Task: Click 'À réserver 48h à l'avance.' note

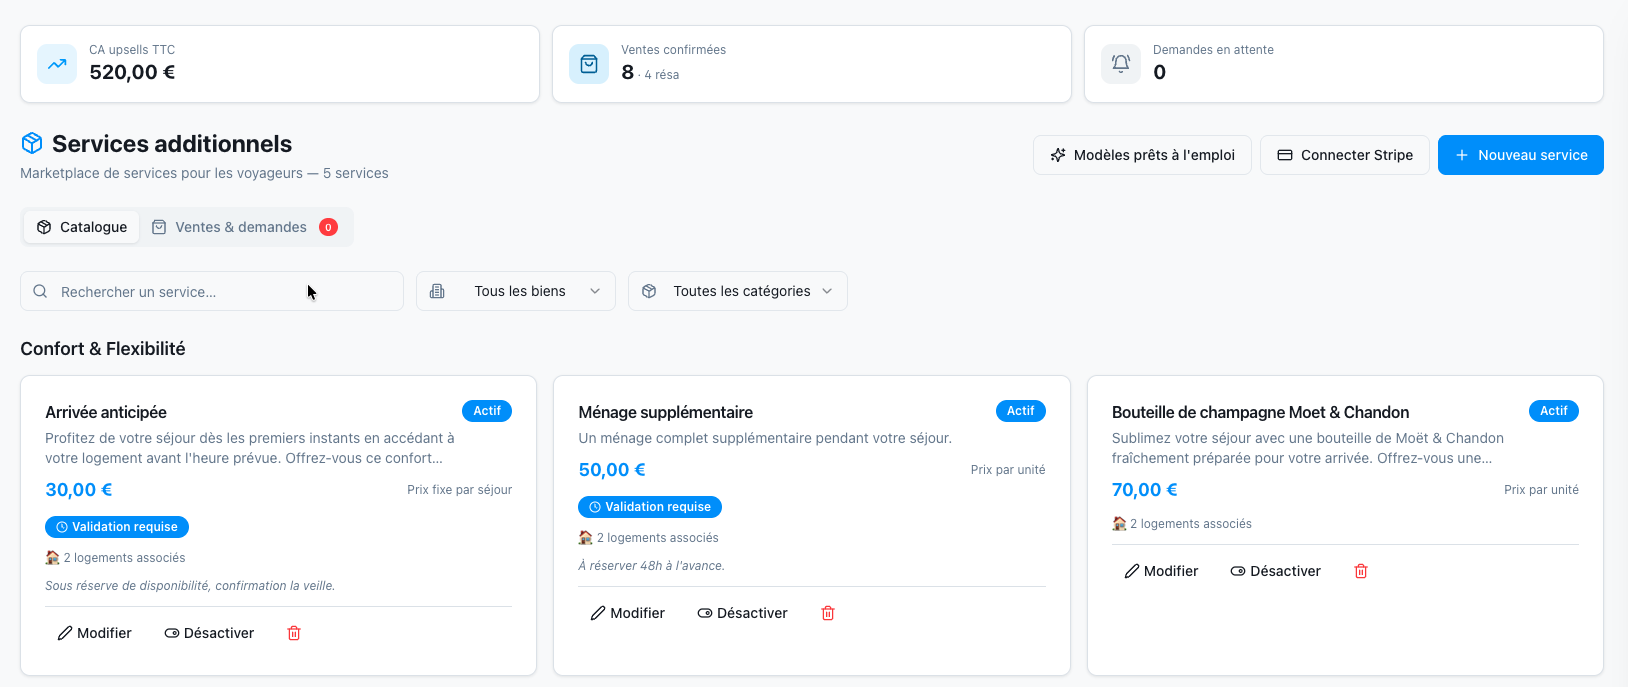Action: (652, 566)
